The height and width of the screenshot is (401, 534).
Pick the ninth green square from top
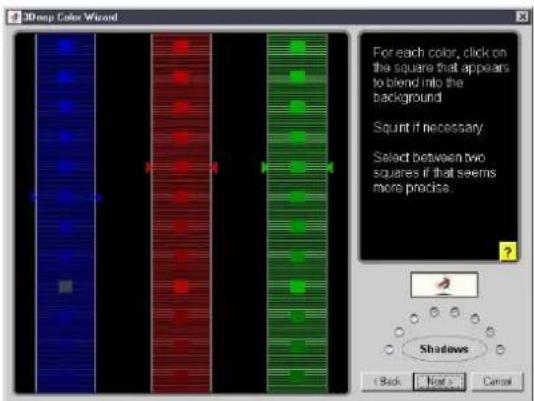[298, 287]
